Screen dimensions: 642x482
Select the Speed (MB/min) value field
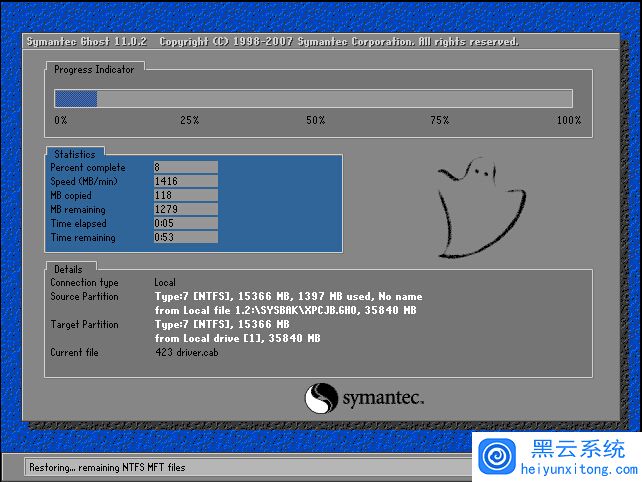pos(185,182)
